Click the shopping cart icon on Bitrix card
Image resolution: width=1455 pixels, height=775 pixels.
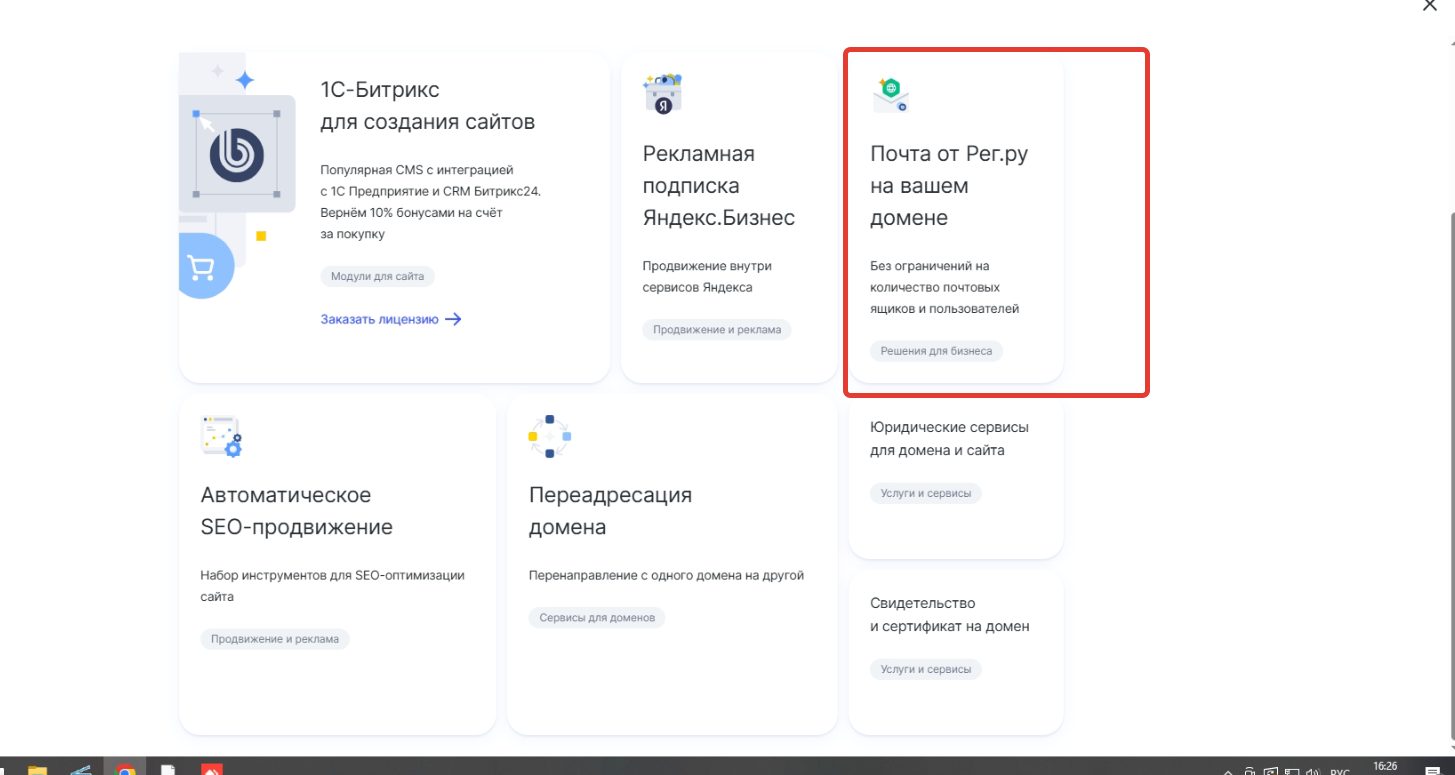(x=203, y=267)
